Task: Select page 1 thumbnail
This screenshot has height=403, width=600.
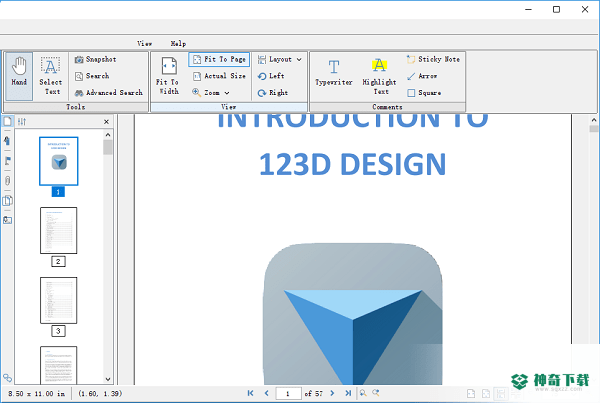Action: point(59,162)
